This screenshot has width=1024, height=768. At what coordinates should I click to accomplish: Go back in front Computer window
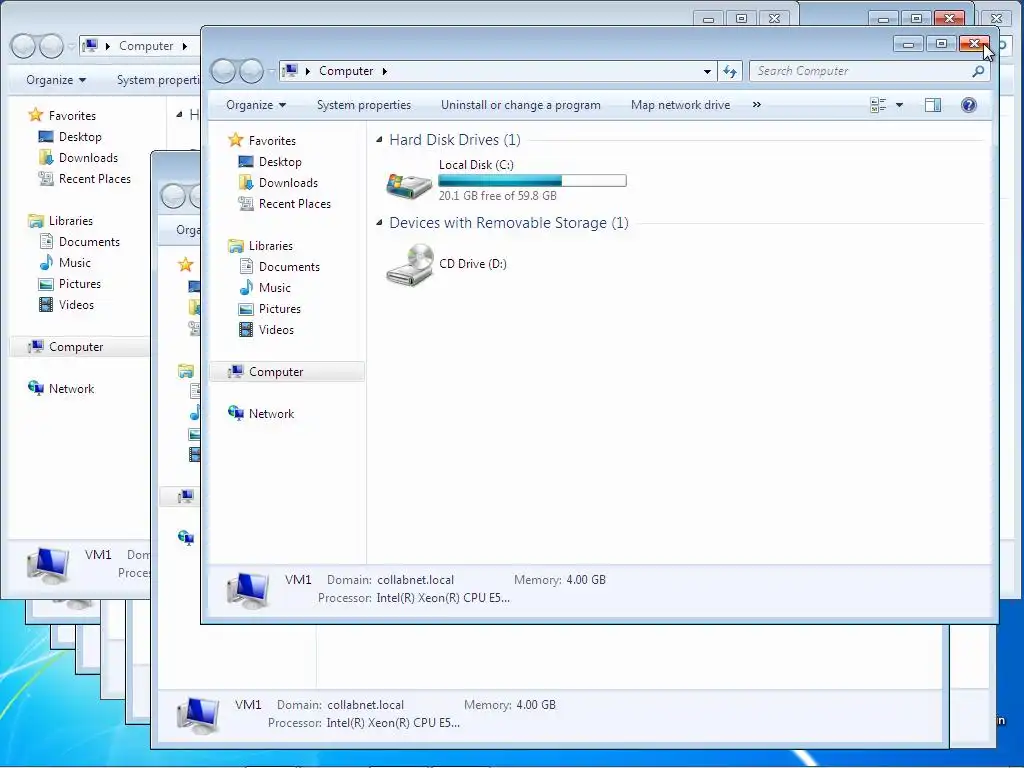(223, 71)
